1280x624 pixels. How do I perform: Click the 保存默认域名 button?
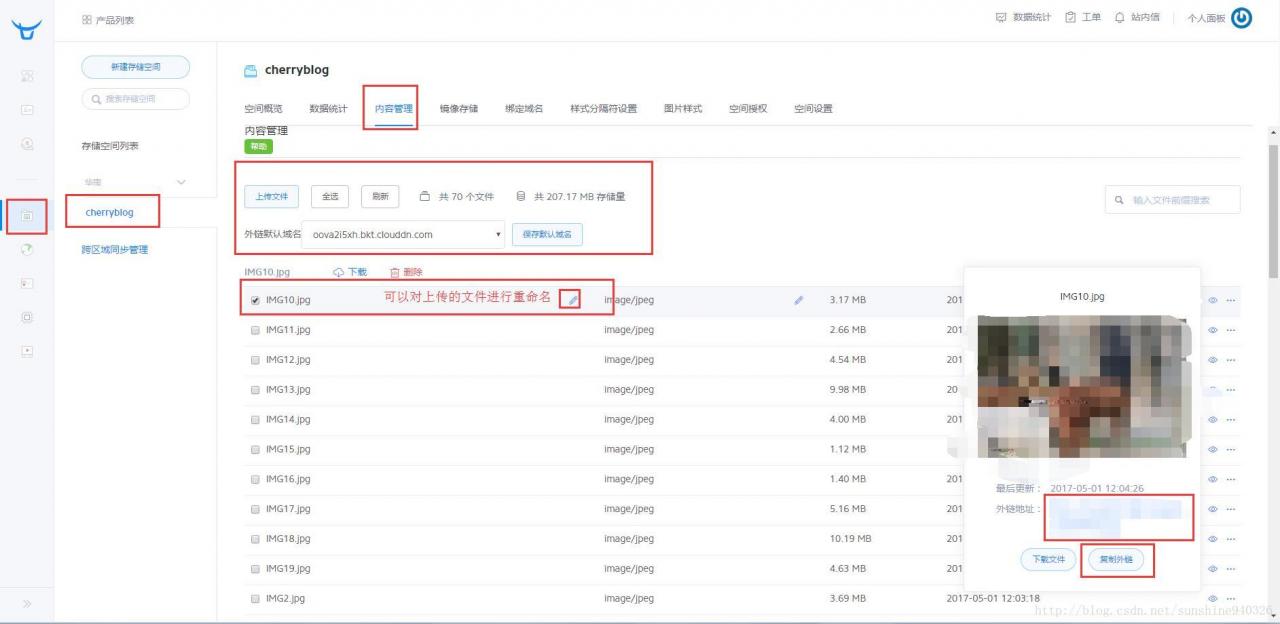(x=548, y=235)
